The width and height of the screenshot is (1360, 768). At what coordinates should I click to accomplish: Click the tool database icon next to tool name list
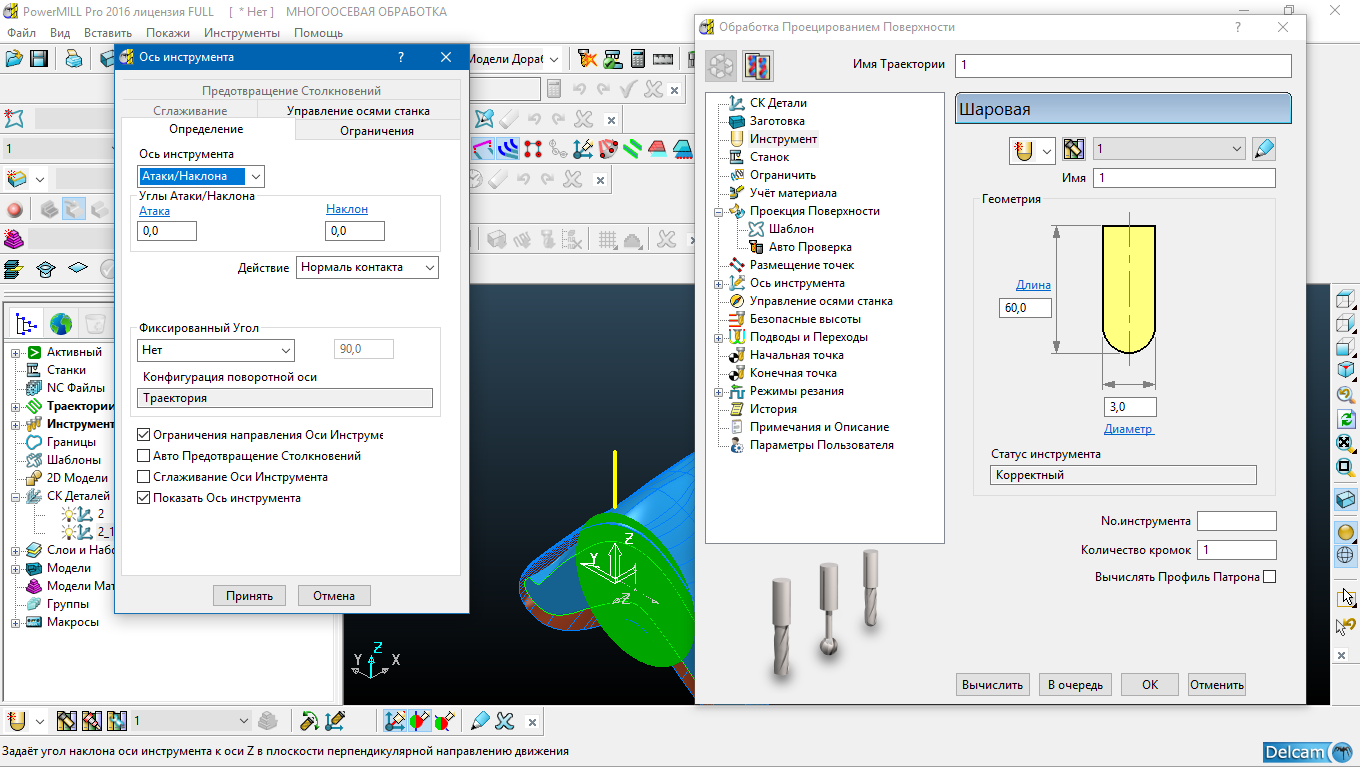click(1074, 150)
